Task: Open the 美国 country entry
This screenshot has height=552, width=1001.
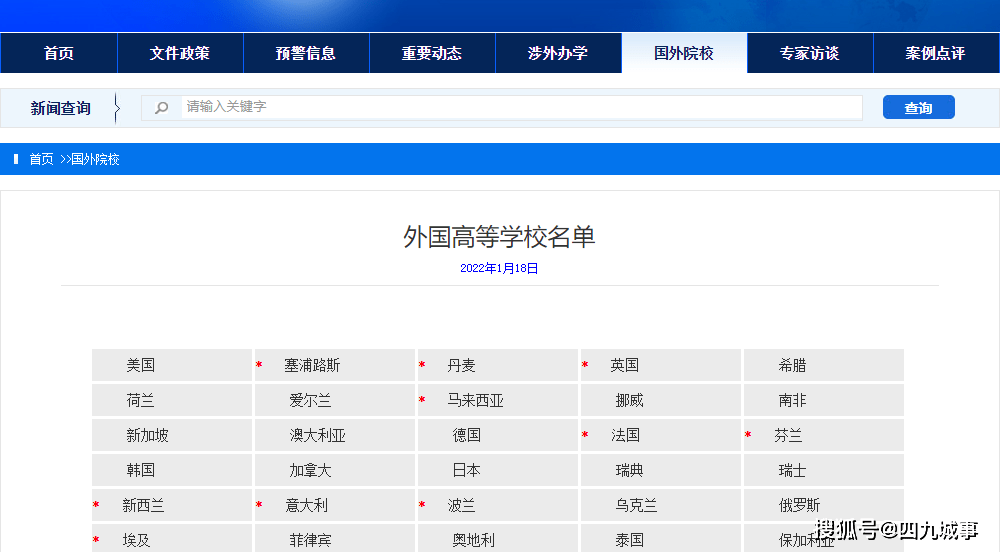Action: point(140,365)
